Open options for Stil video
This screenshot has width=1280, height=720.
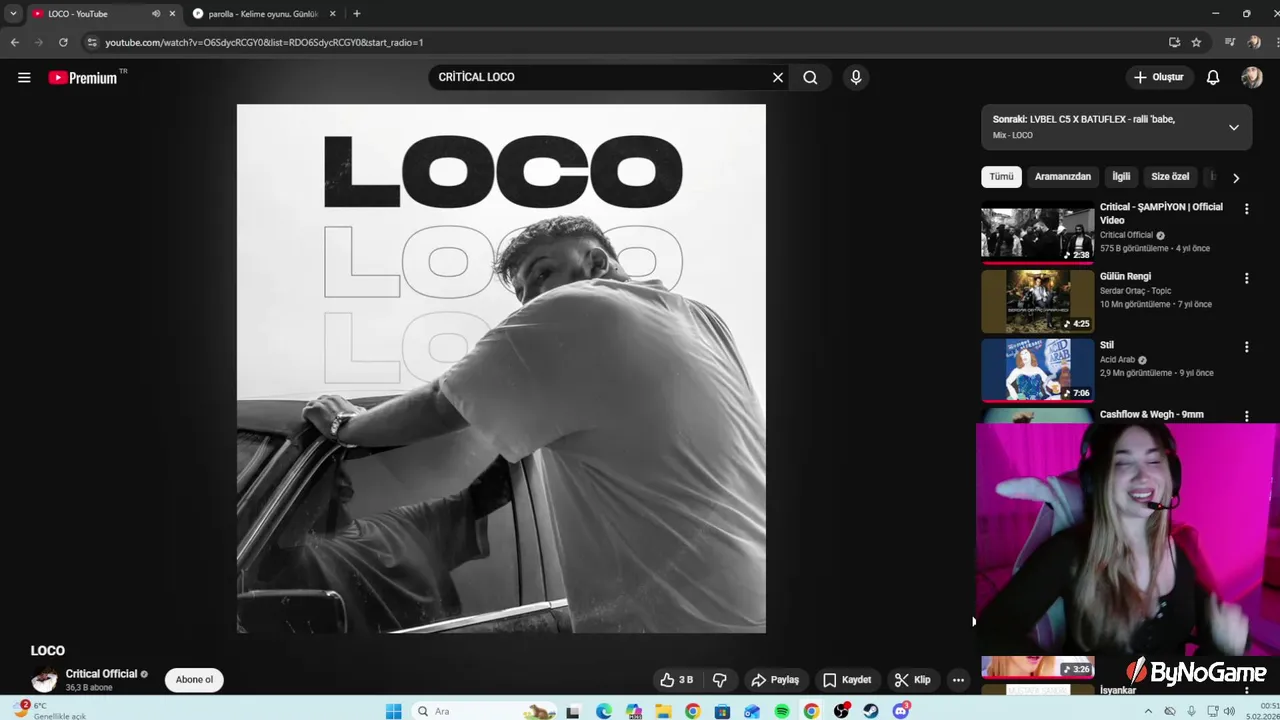1246,347
